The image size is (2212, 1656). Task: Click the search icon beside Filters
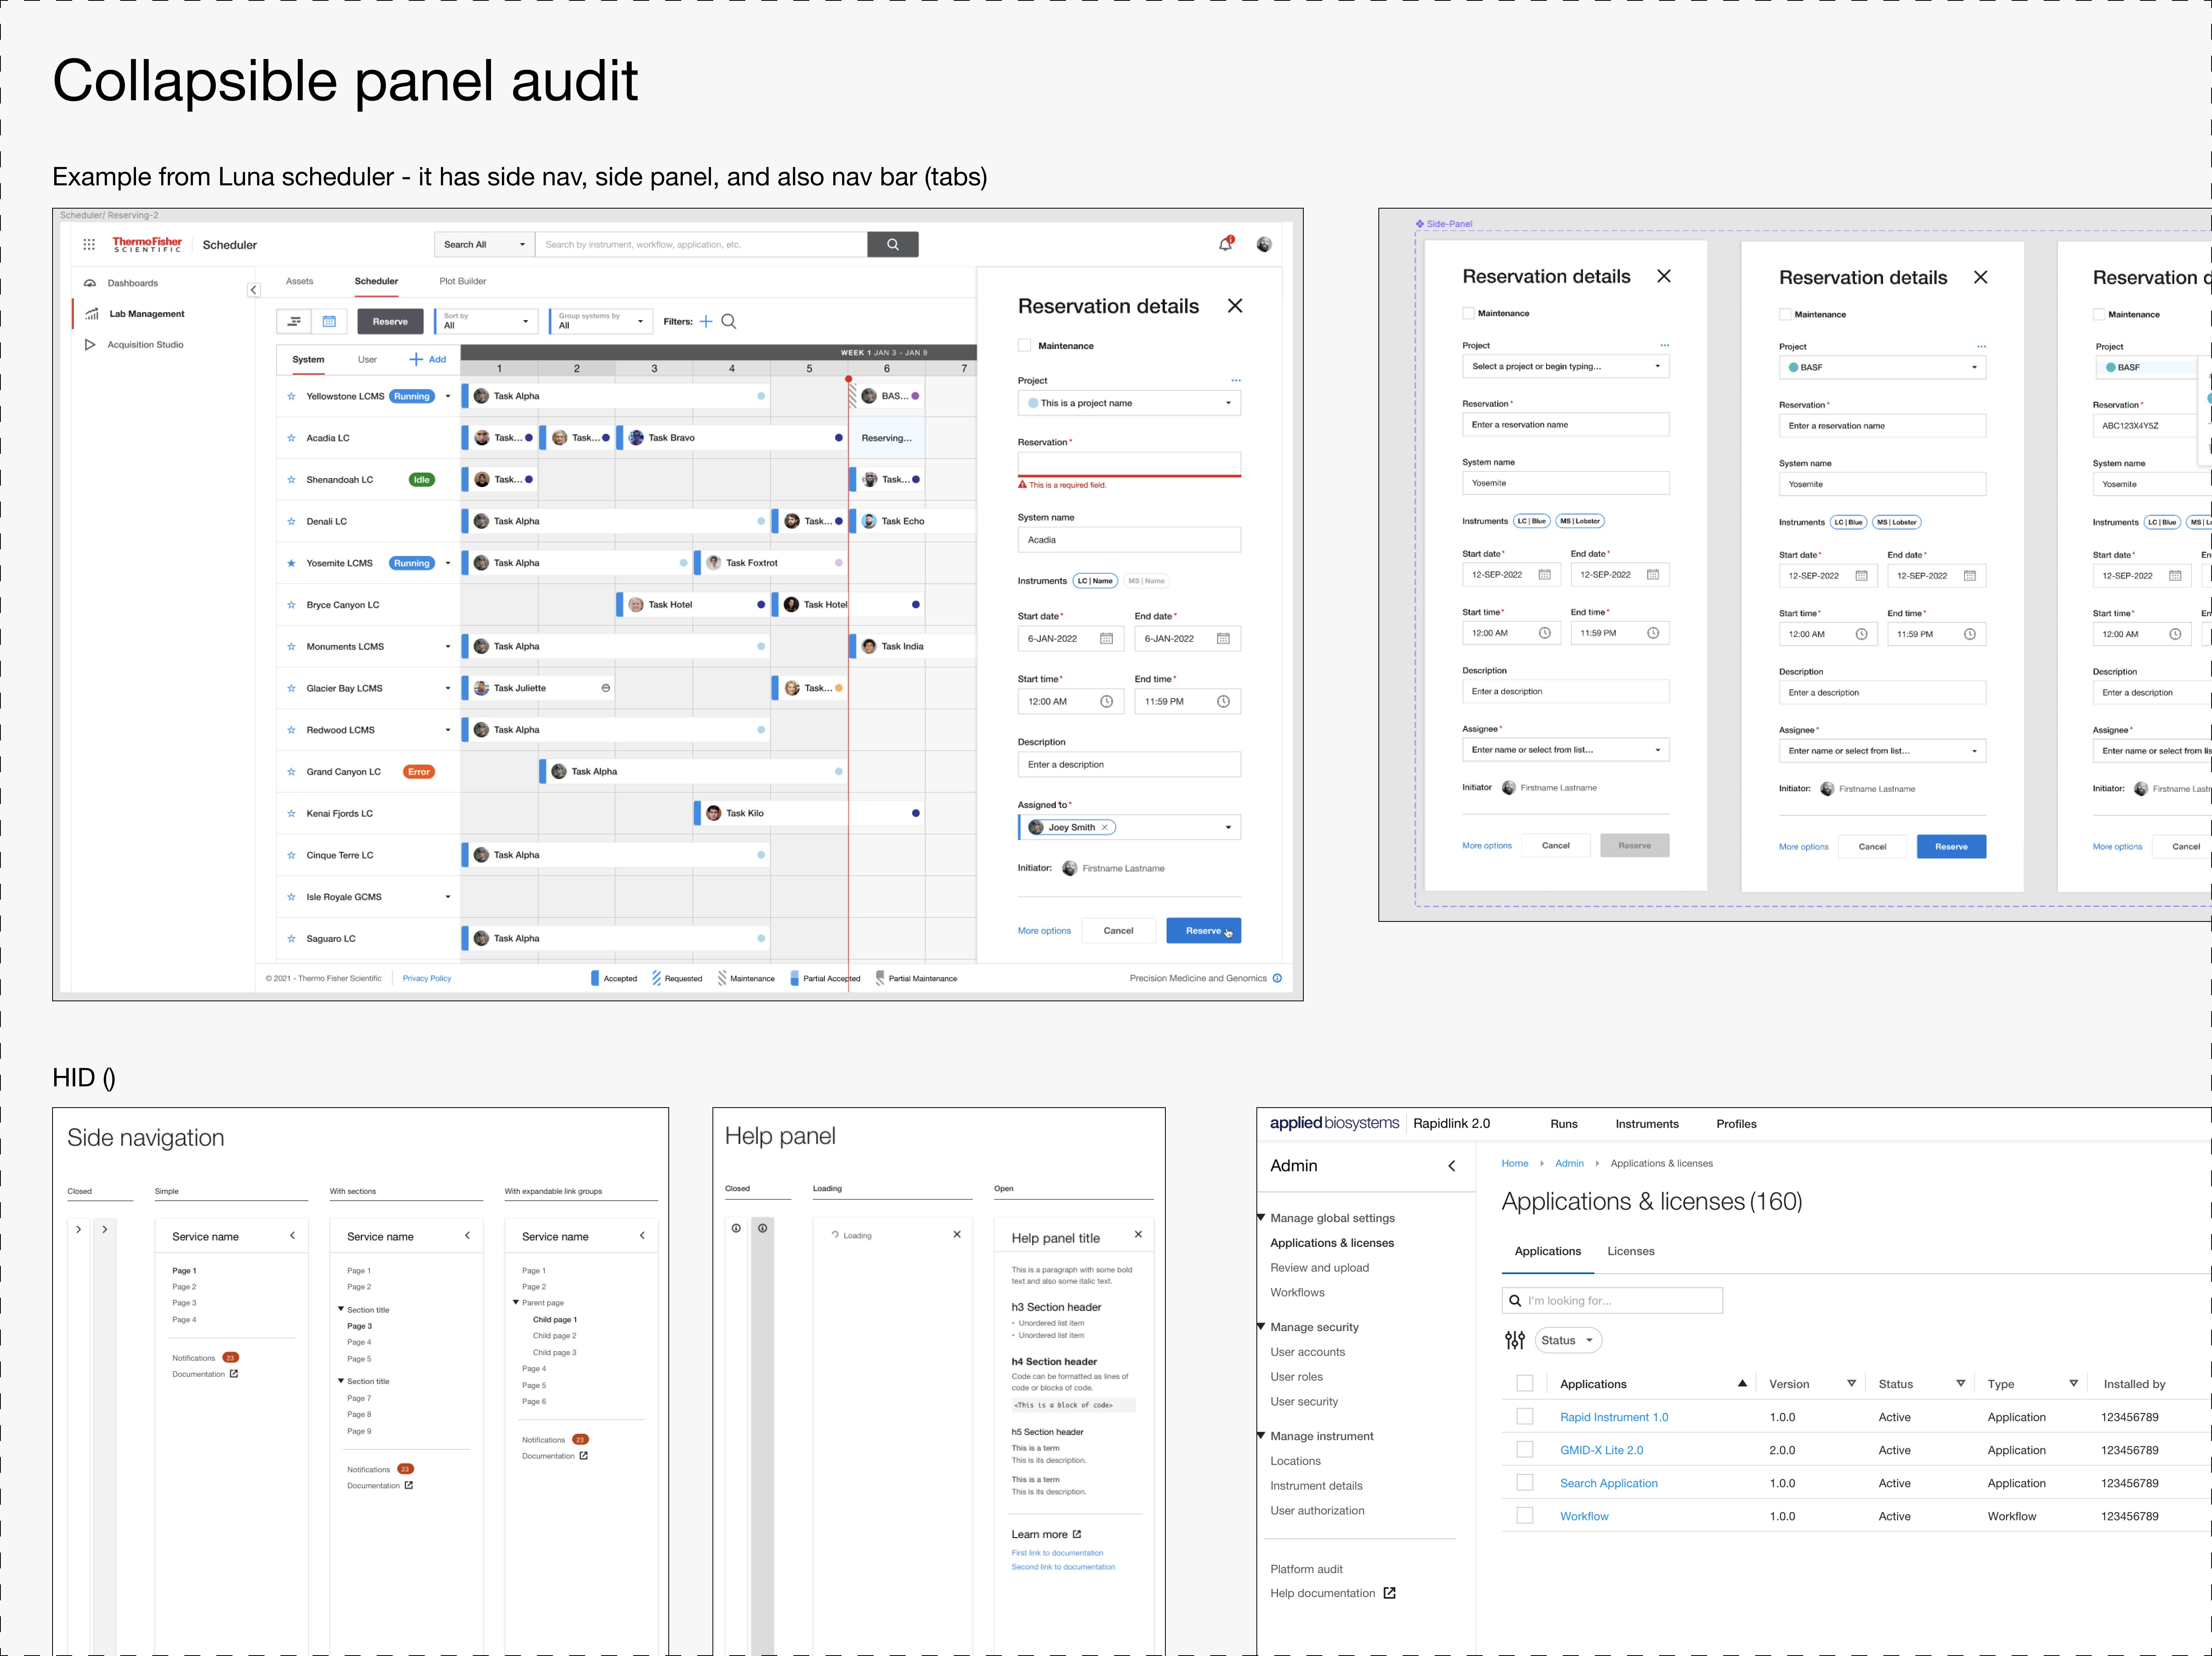pos(729,321)
